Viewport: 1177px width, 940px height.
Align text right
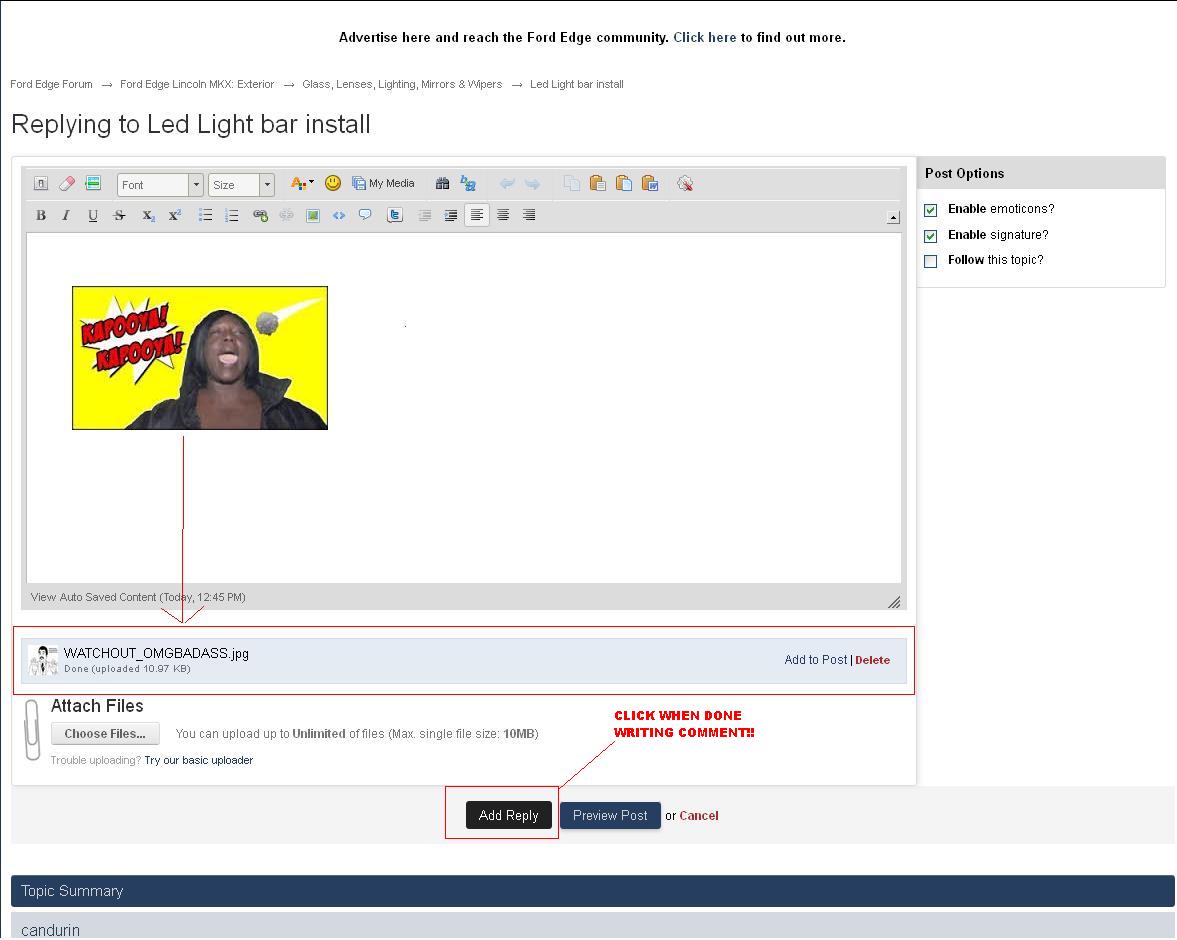(x=529, y=215)
